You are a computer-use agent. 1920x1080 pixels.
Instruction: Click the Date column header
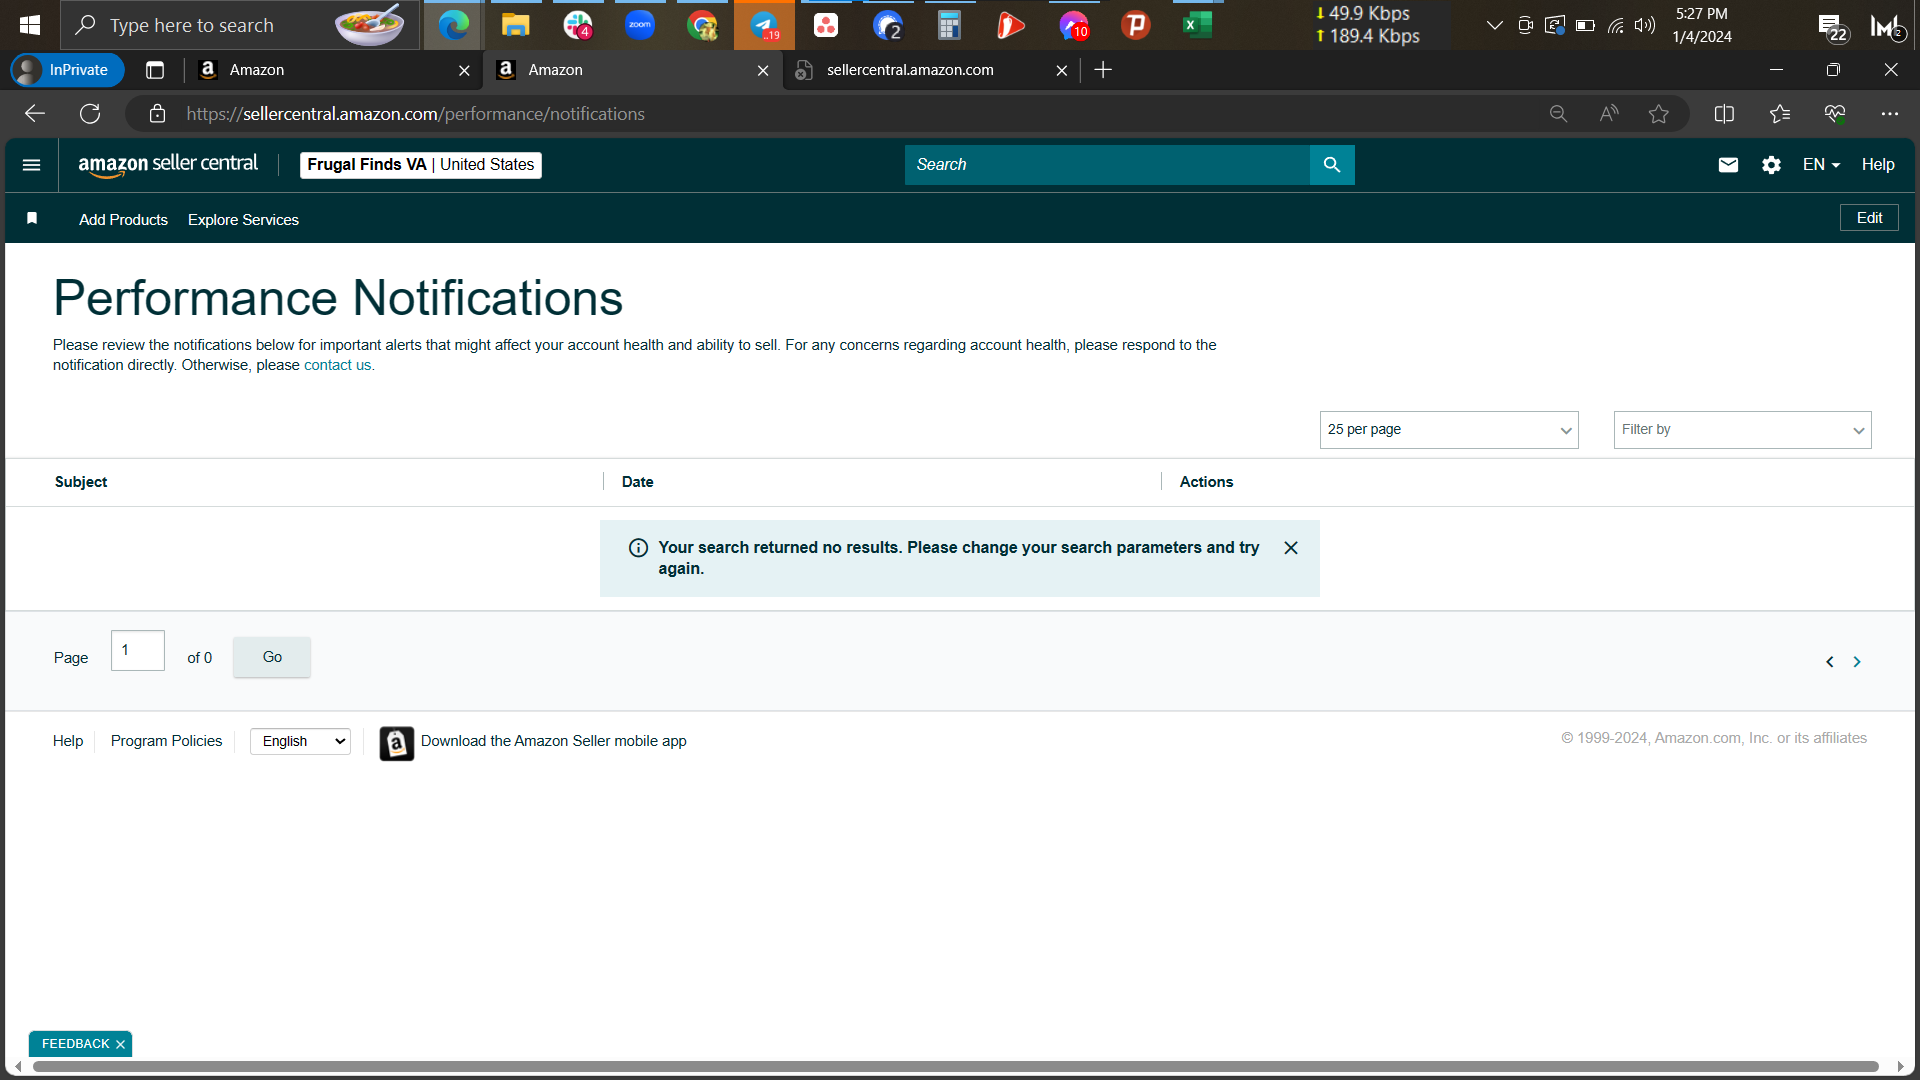coord(637,482)
